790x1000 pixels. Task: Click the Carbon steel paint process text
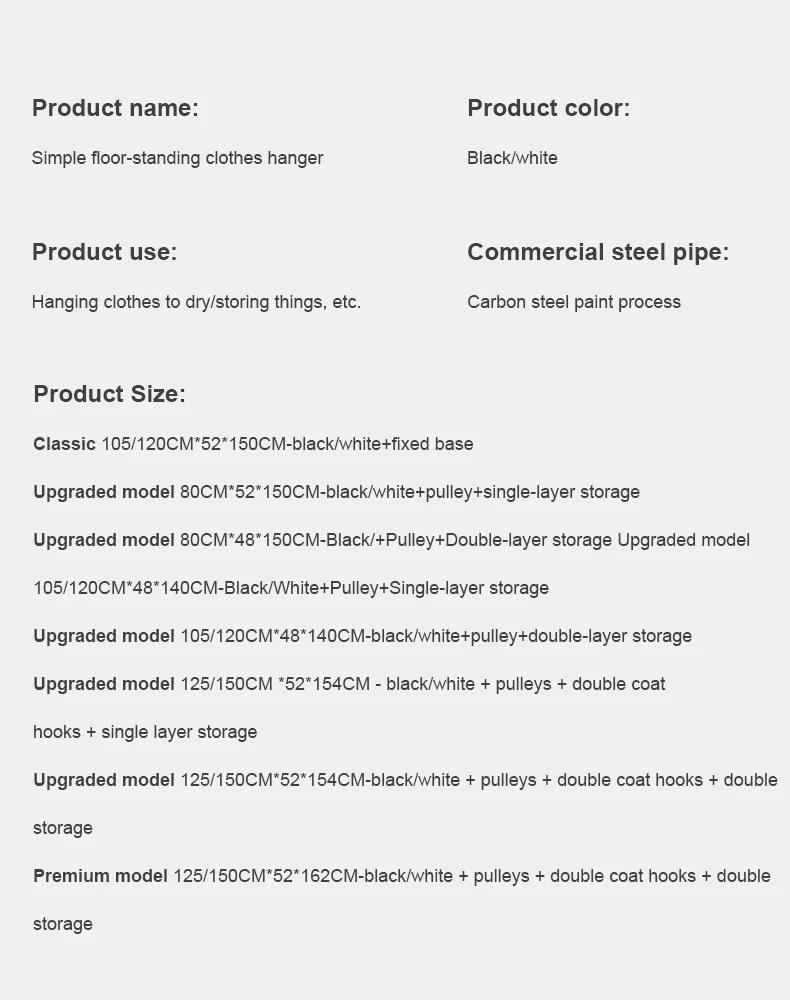[x=574, y=302]
